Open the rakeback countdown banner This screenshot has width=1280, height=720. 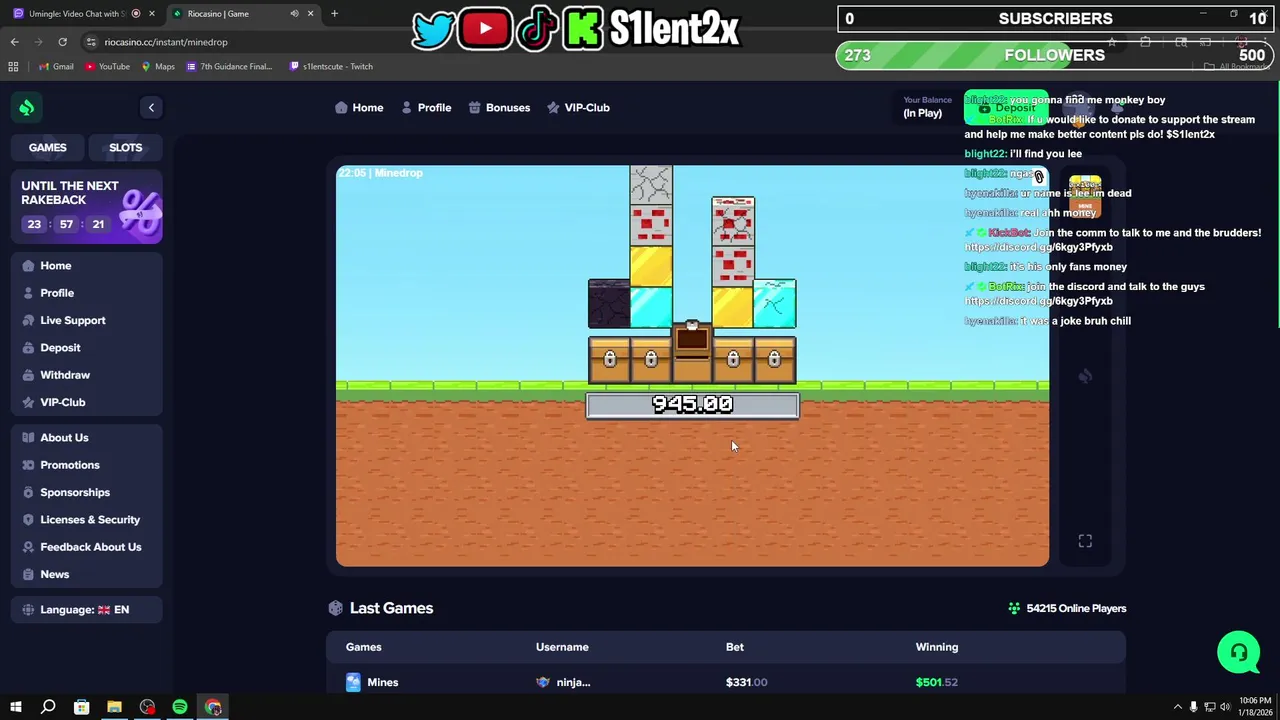pyautogui.click(x=87, y=208)
